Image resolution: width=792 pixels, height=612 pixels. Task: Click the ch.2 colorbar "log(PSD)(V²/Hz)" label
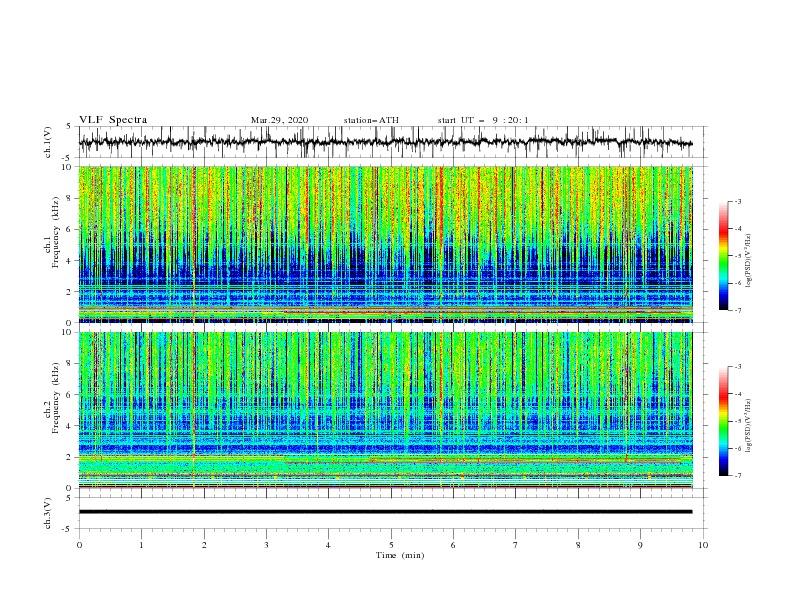coord(750,425)
